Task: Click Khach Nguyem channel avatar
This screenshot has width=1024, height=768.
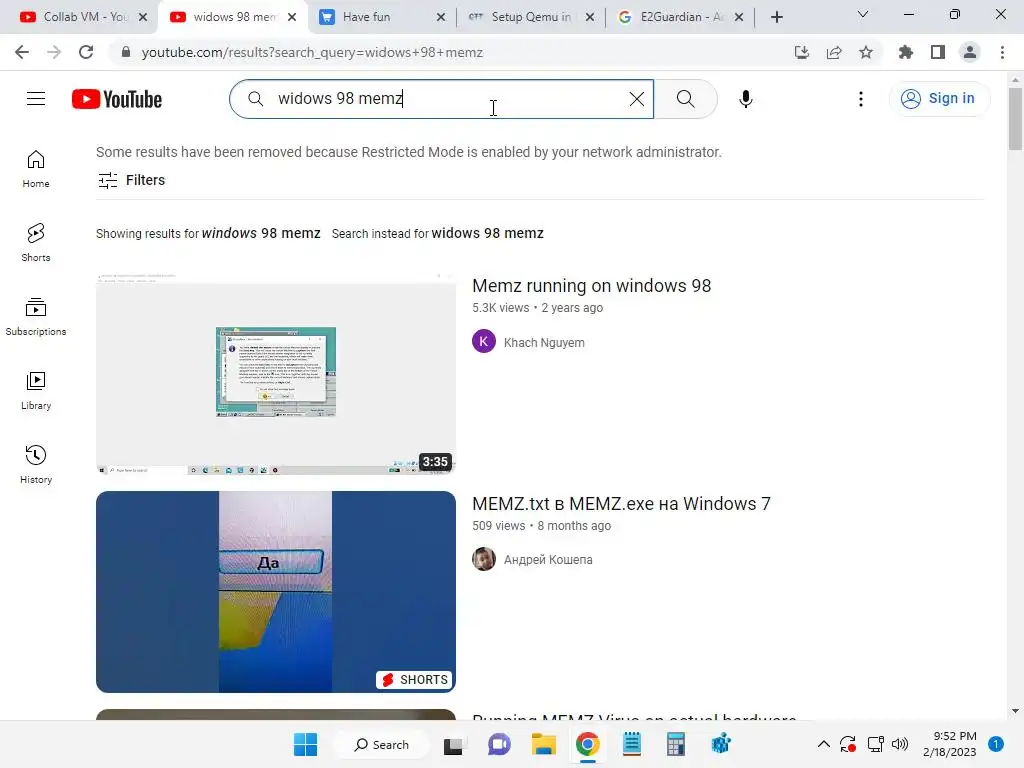Action: (484, 341)
